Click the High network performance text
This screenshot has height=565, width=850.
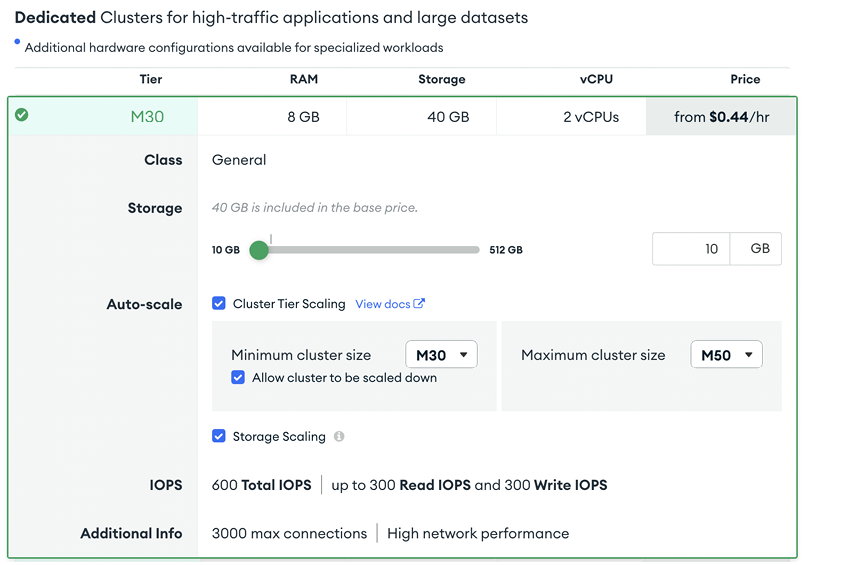click(x=478, y=534)
